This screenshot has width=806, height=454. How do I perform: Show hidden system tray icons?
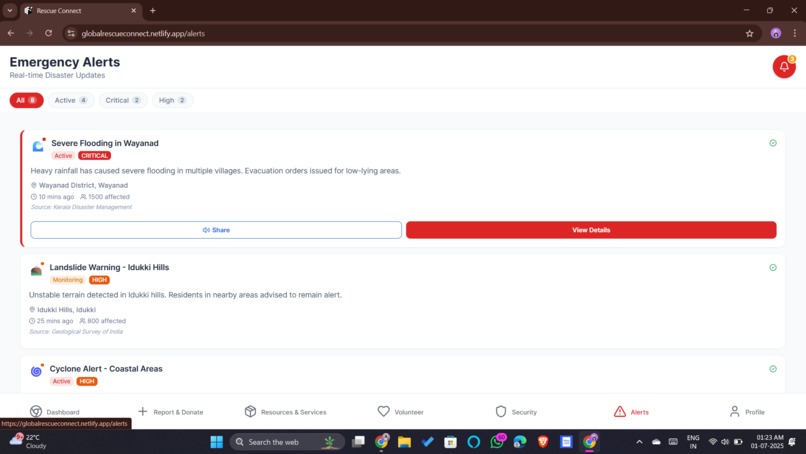click(639, 442)
